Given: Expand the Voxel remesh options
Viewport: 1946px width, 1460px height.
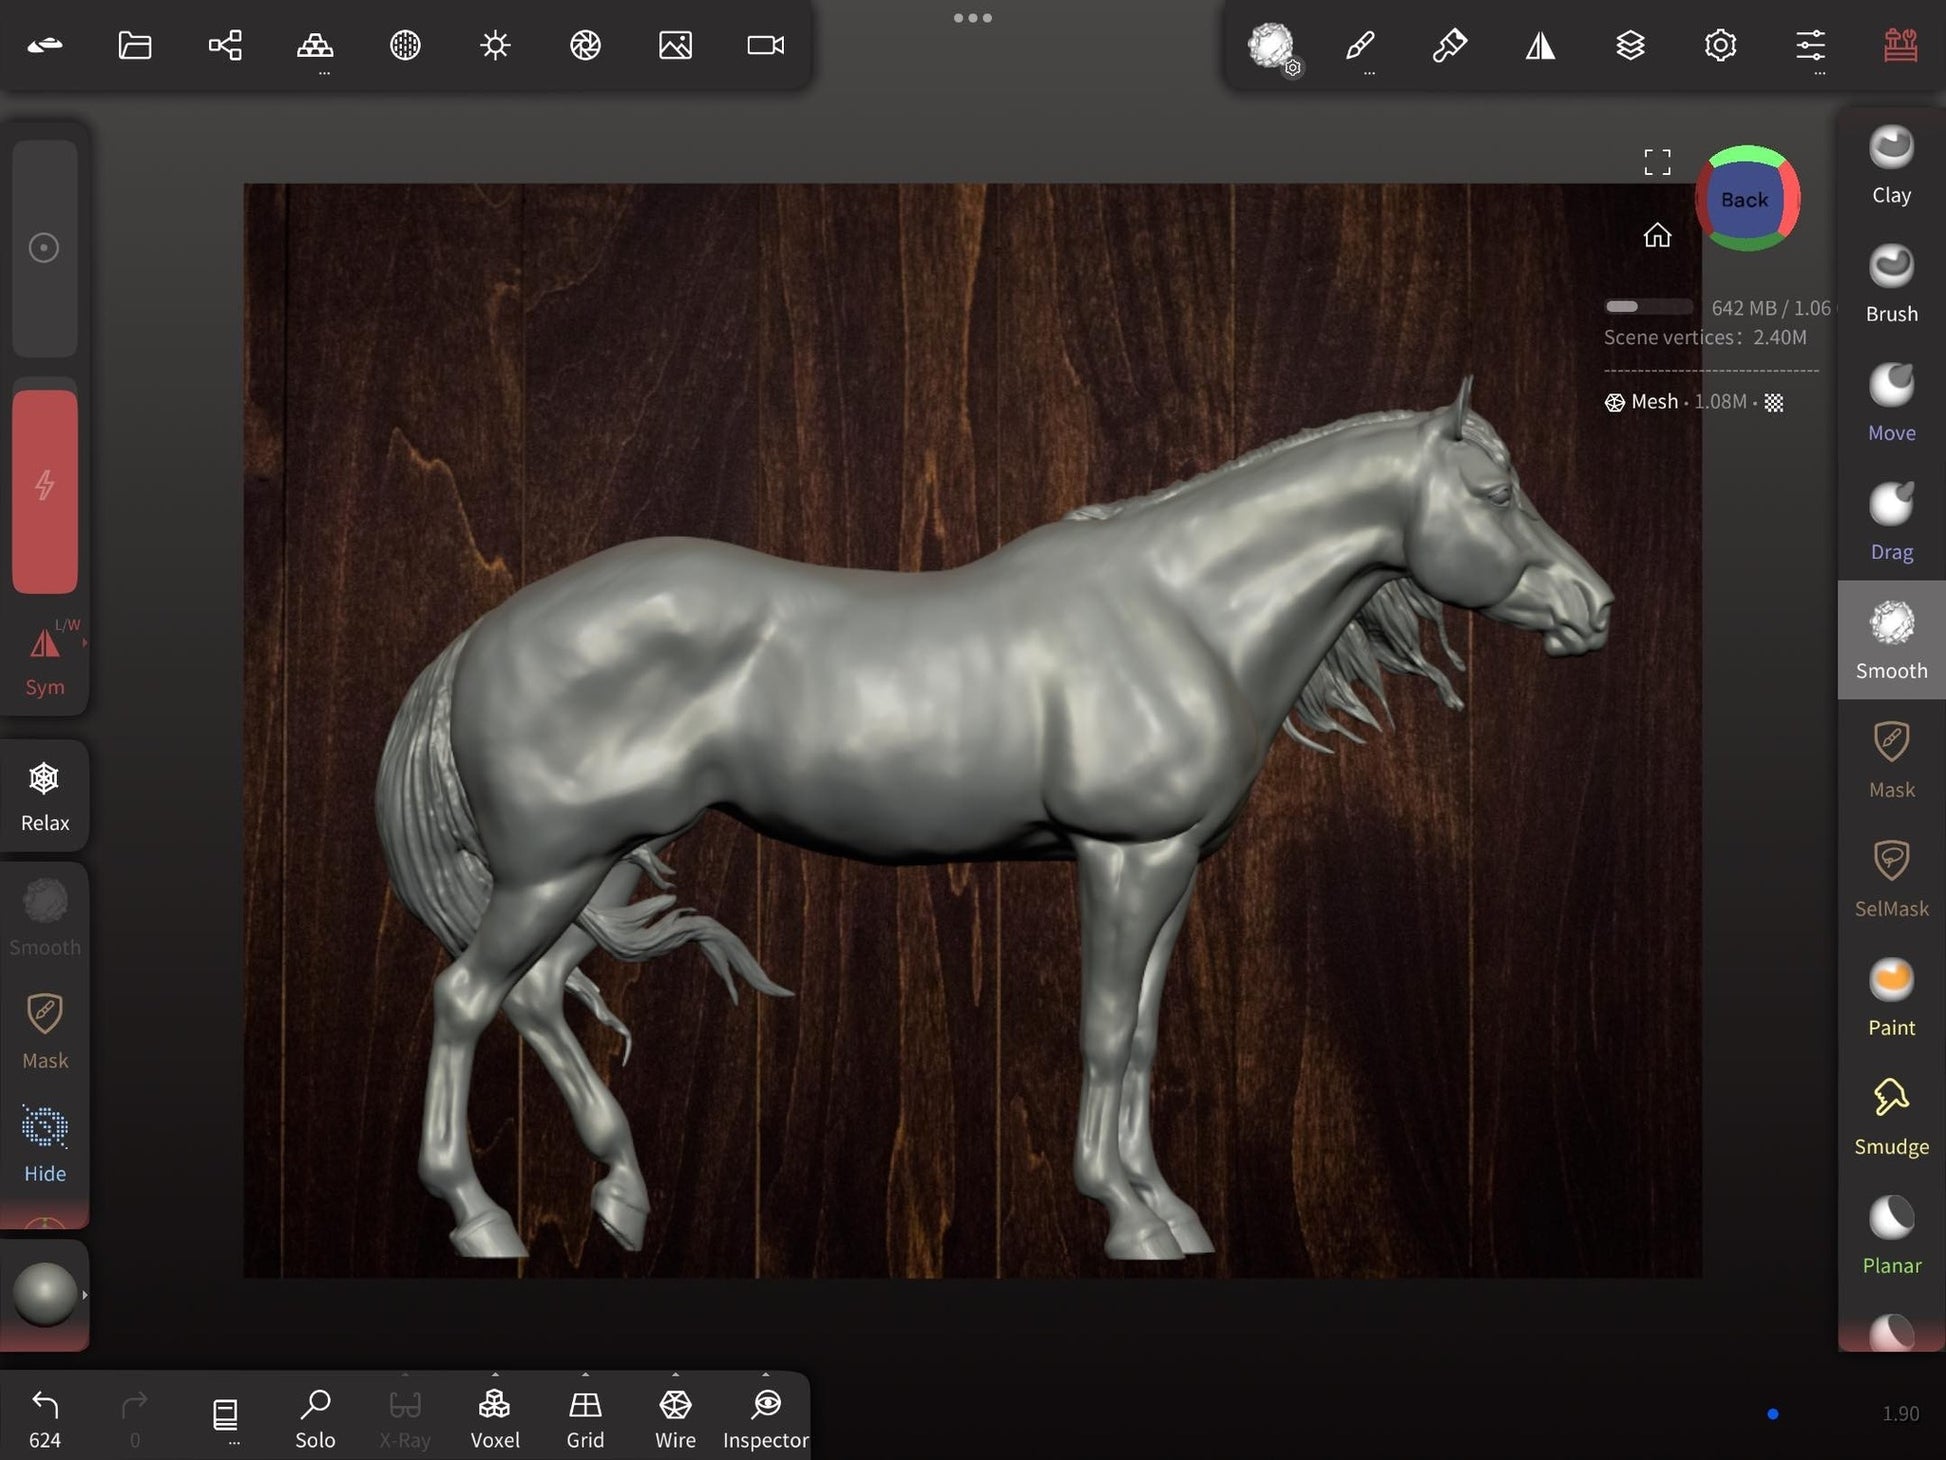Looking at the screenshot, I should point(495,1376).
